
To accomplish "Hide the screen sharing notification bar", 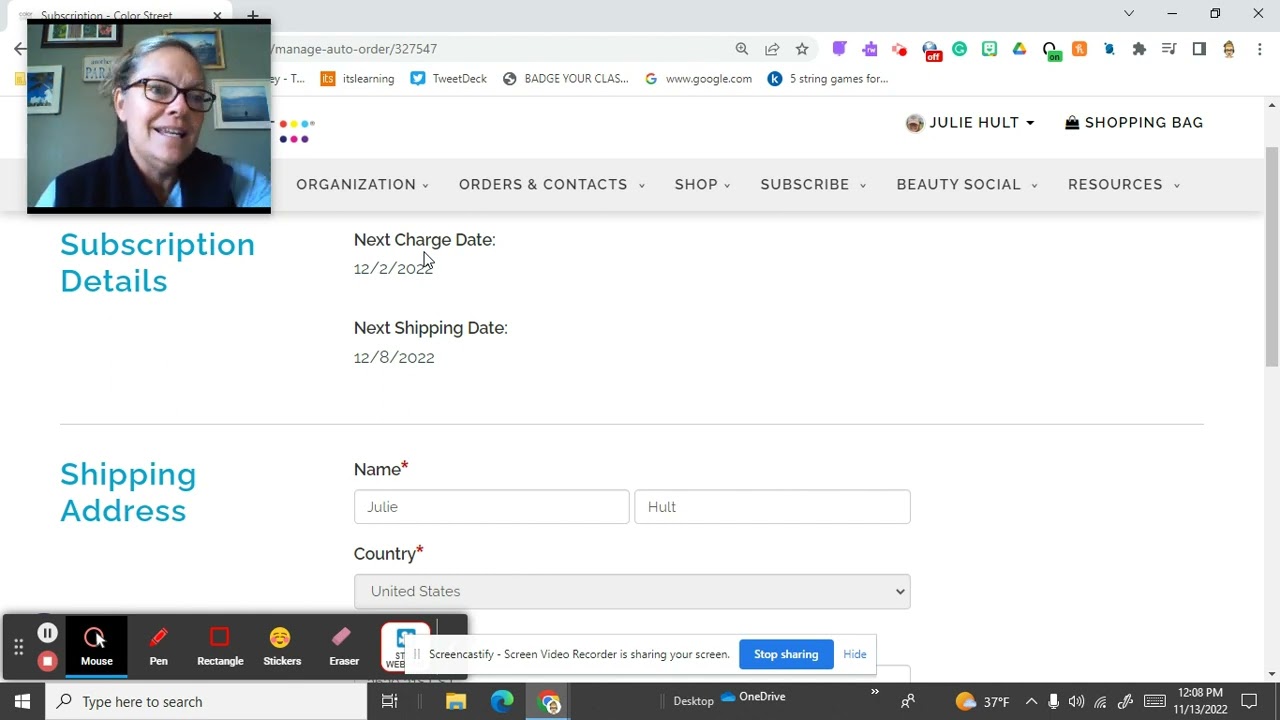I will [x=855, y=654].
